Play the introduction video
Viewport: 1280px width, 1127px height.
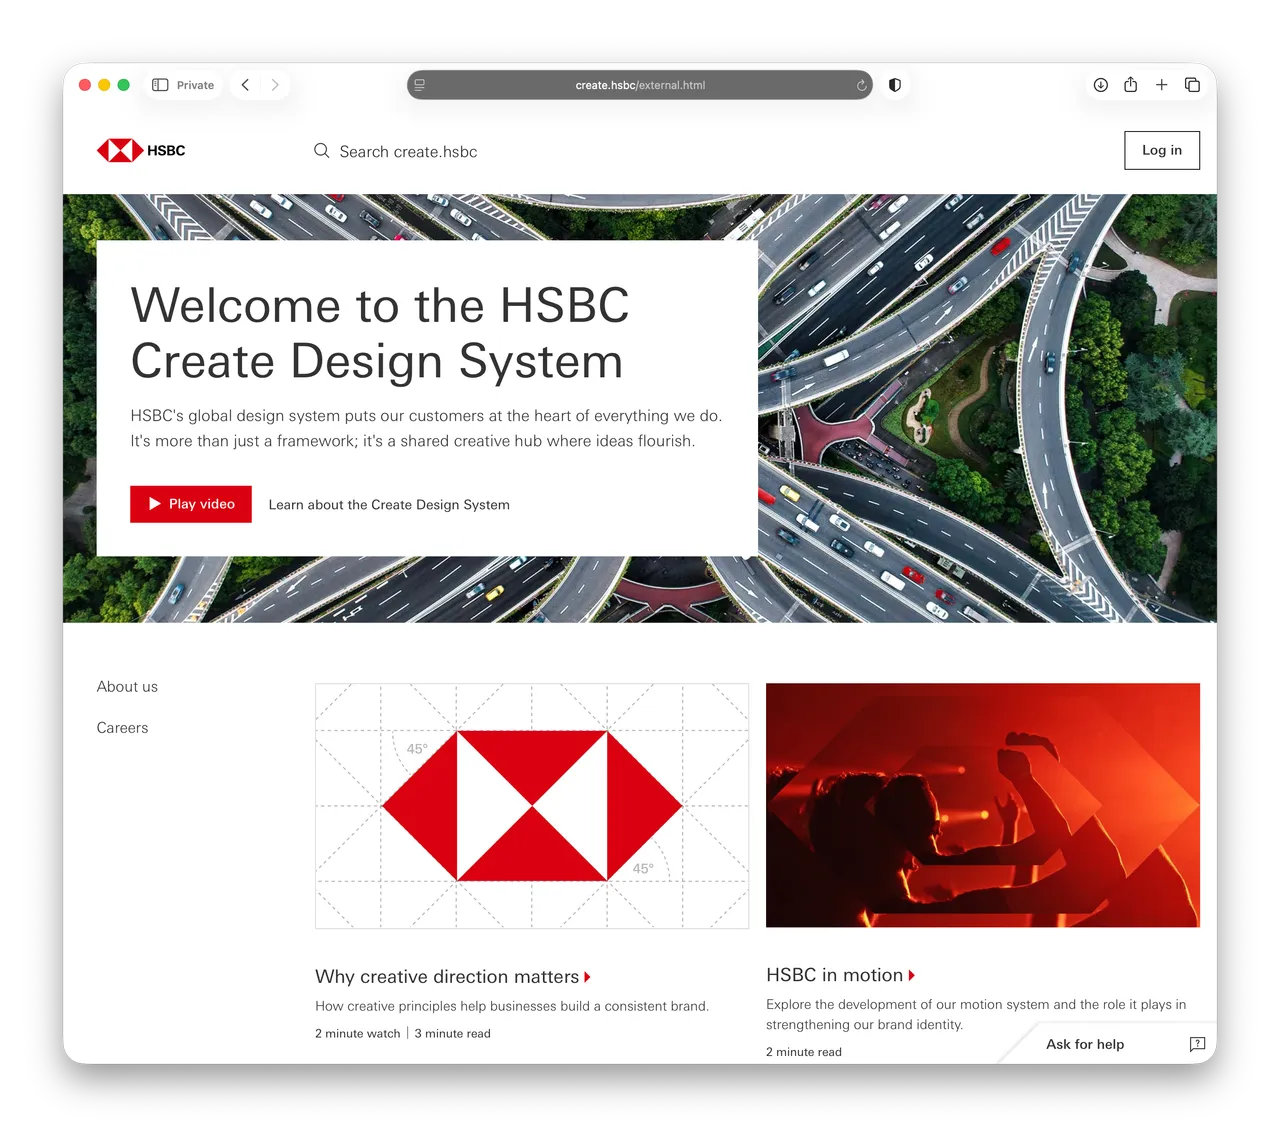191,504
